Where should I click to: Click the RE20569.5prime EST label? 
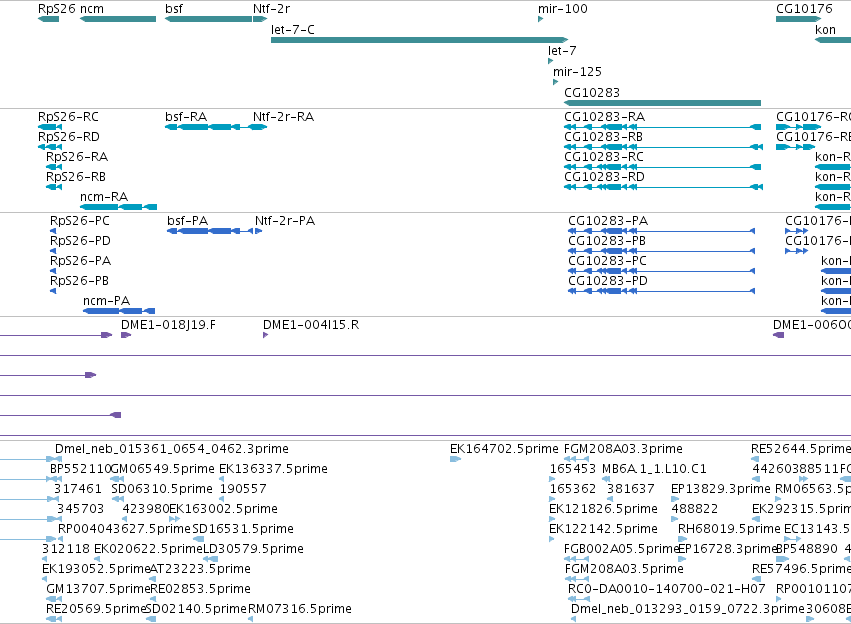click(x=97, y=609)
